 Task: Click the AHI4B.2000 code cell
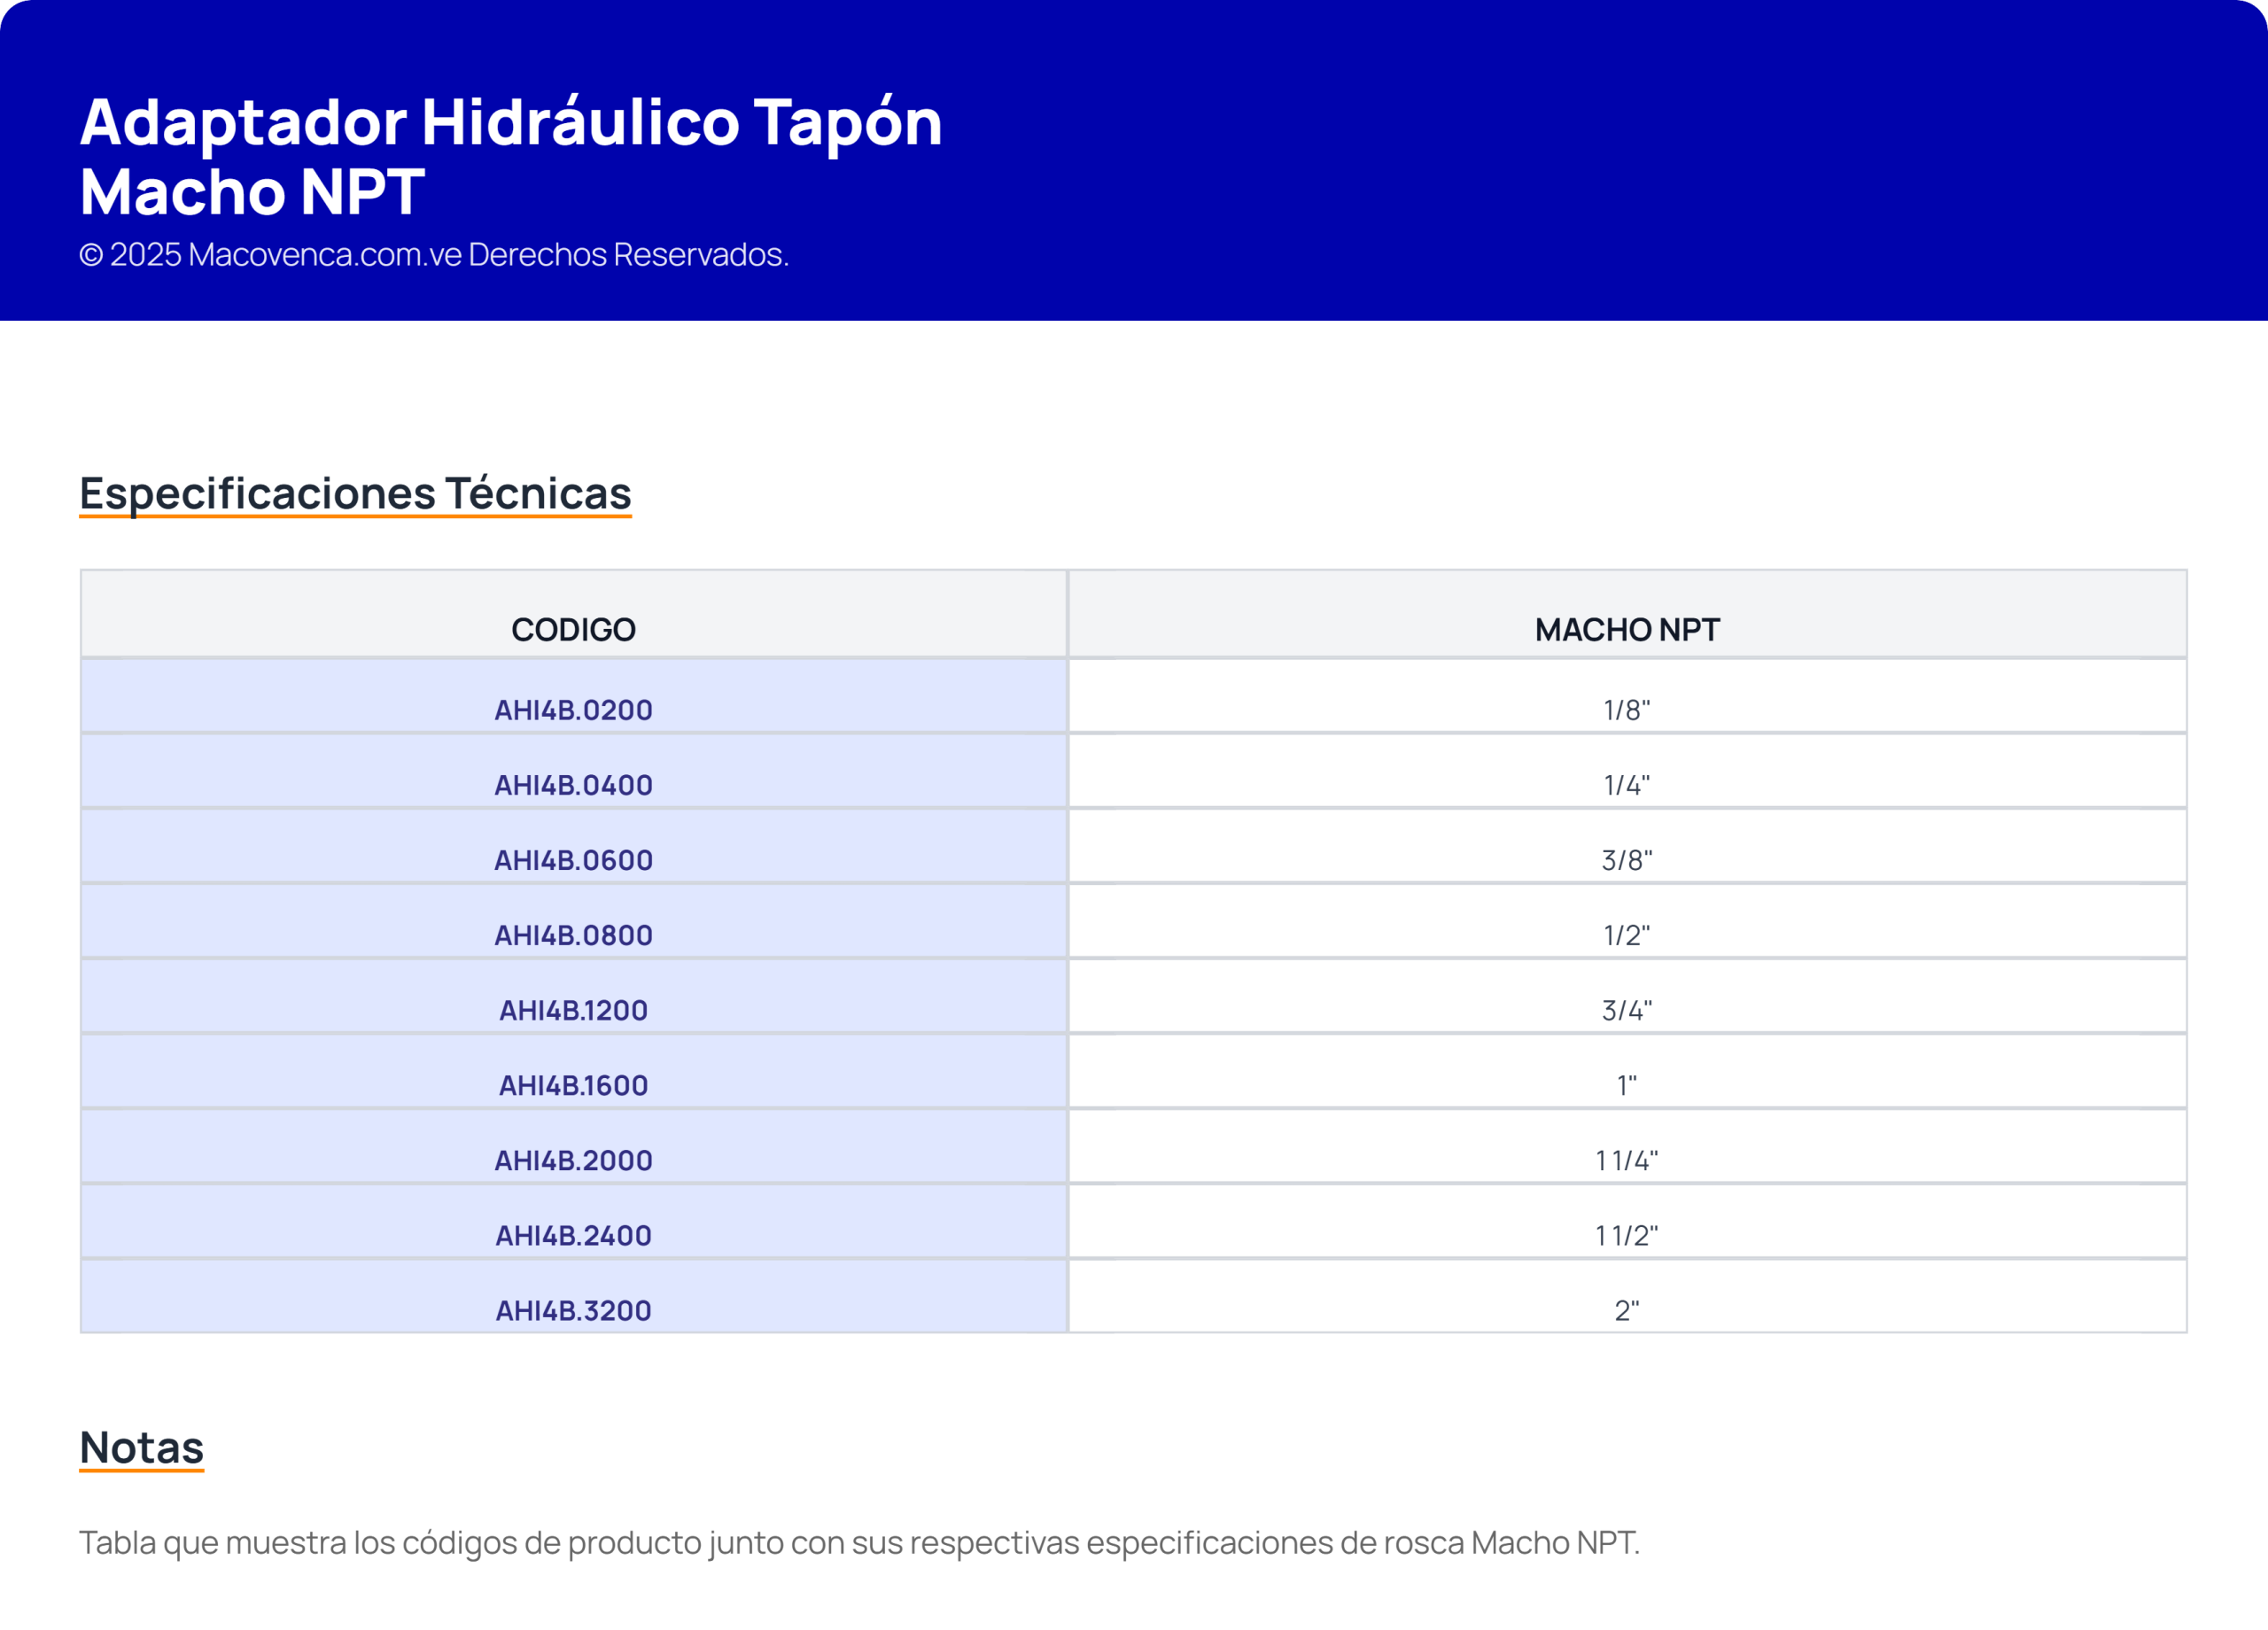[573, 1160]
